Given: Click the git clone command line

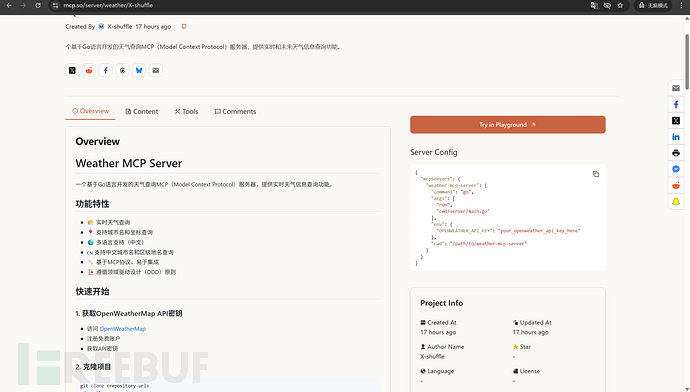Looking at the screenshot, I should [114, 386].
